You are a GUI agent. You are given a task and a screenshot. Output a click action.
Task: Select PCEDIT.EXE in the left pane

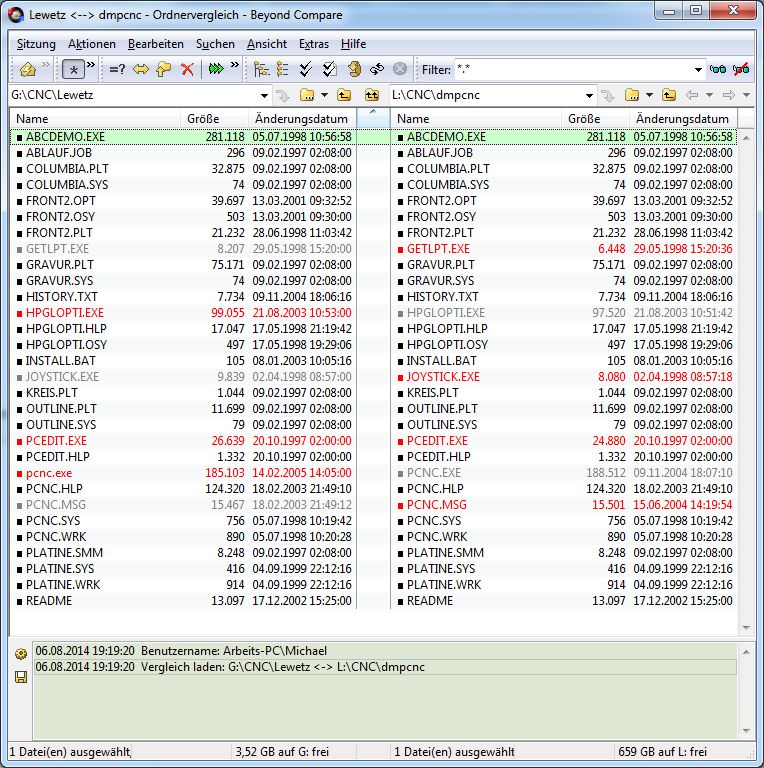[x=183, y=441]
